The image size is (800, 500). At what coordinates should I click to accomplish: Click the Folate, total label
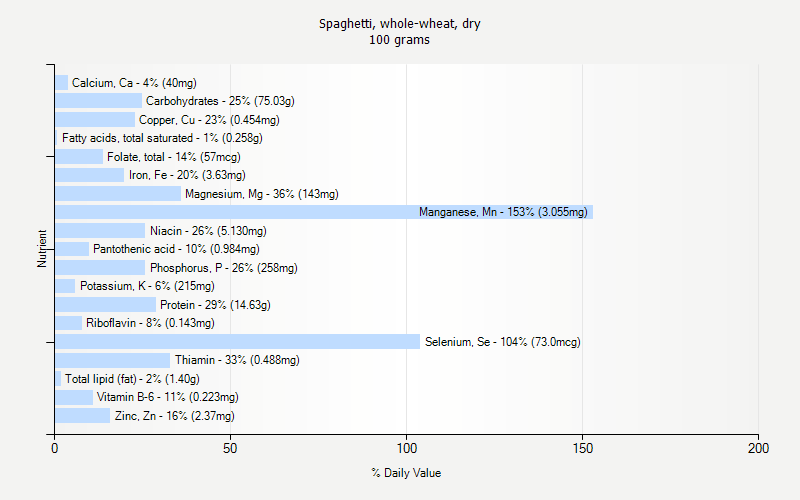tap(174, 157)
